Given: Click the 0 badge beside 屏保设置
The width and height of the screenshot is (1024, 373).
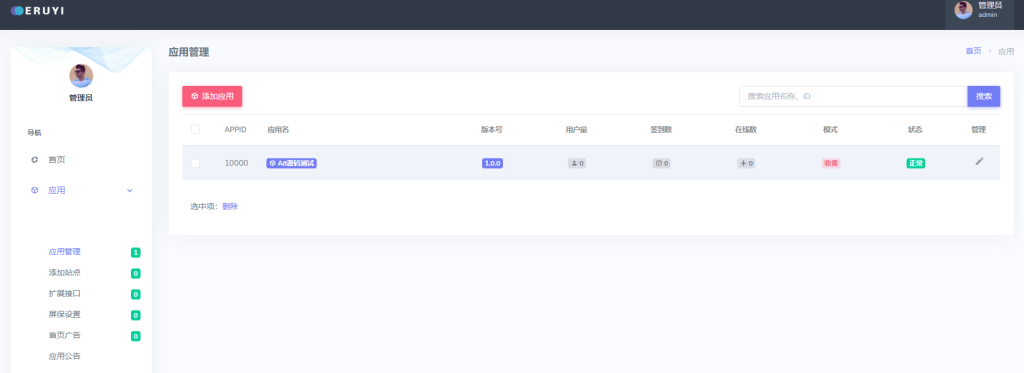Looking at the screenshot, I should coord(135,315).
